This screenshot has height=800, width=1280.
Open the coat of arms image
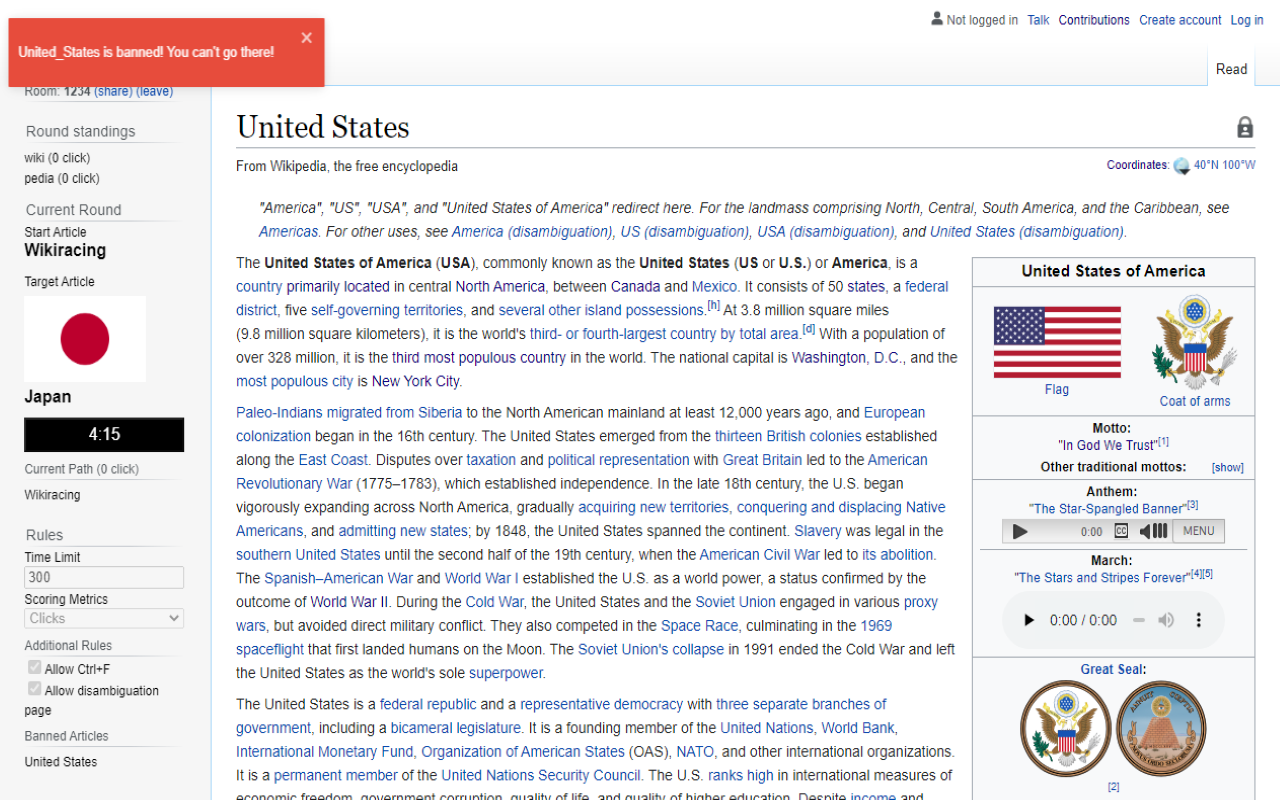coord(1195,342)
